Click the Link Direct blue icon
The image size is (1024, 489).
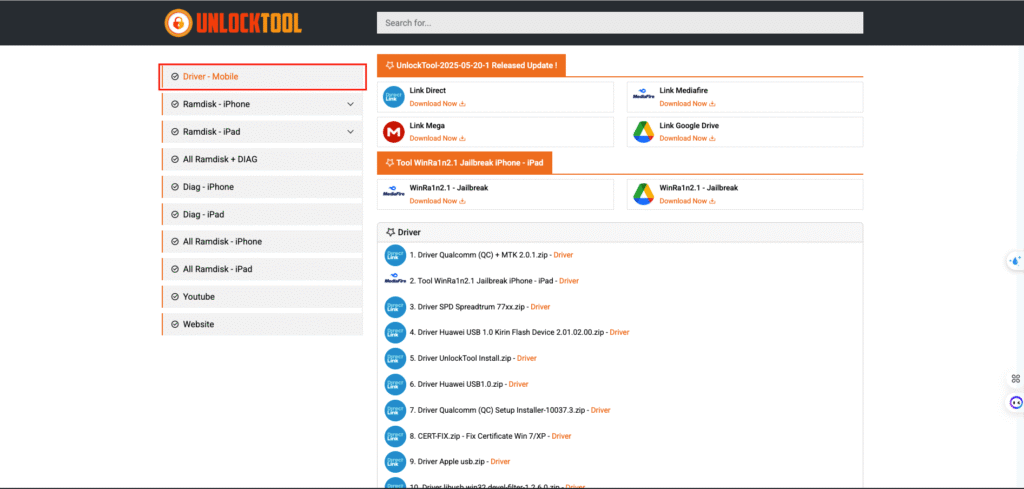coord(394,97)
